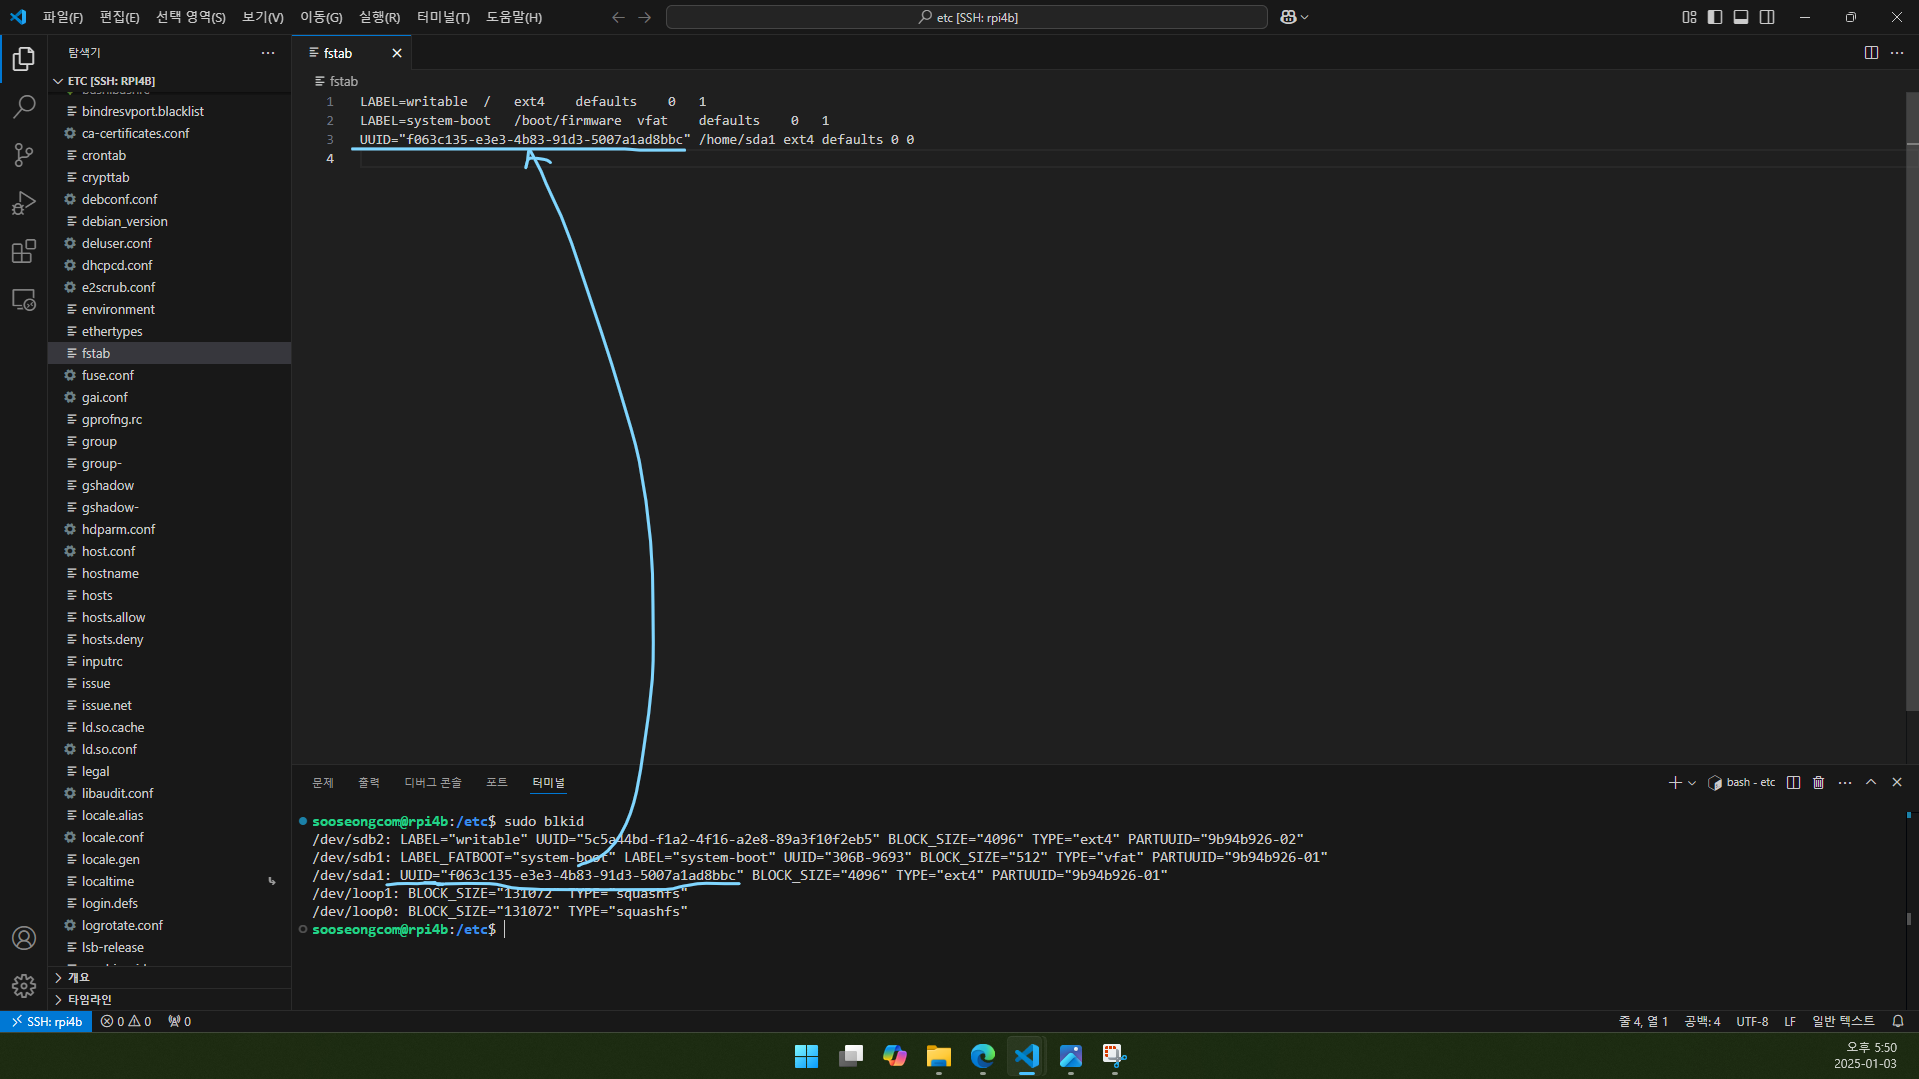Click the Customize Layout icon
The height and width of the screenshot is (1079, 1919).
coord(1689,17)
